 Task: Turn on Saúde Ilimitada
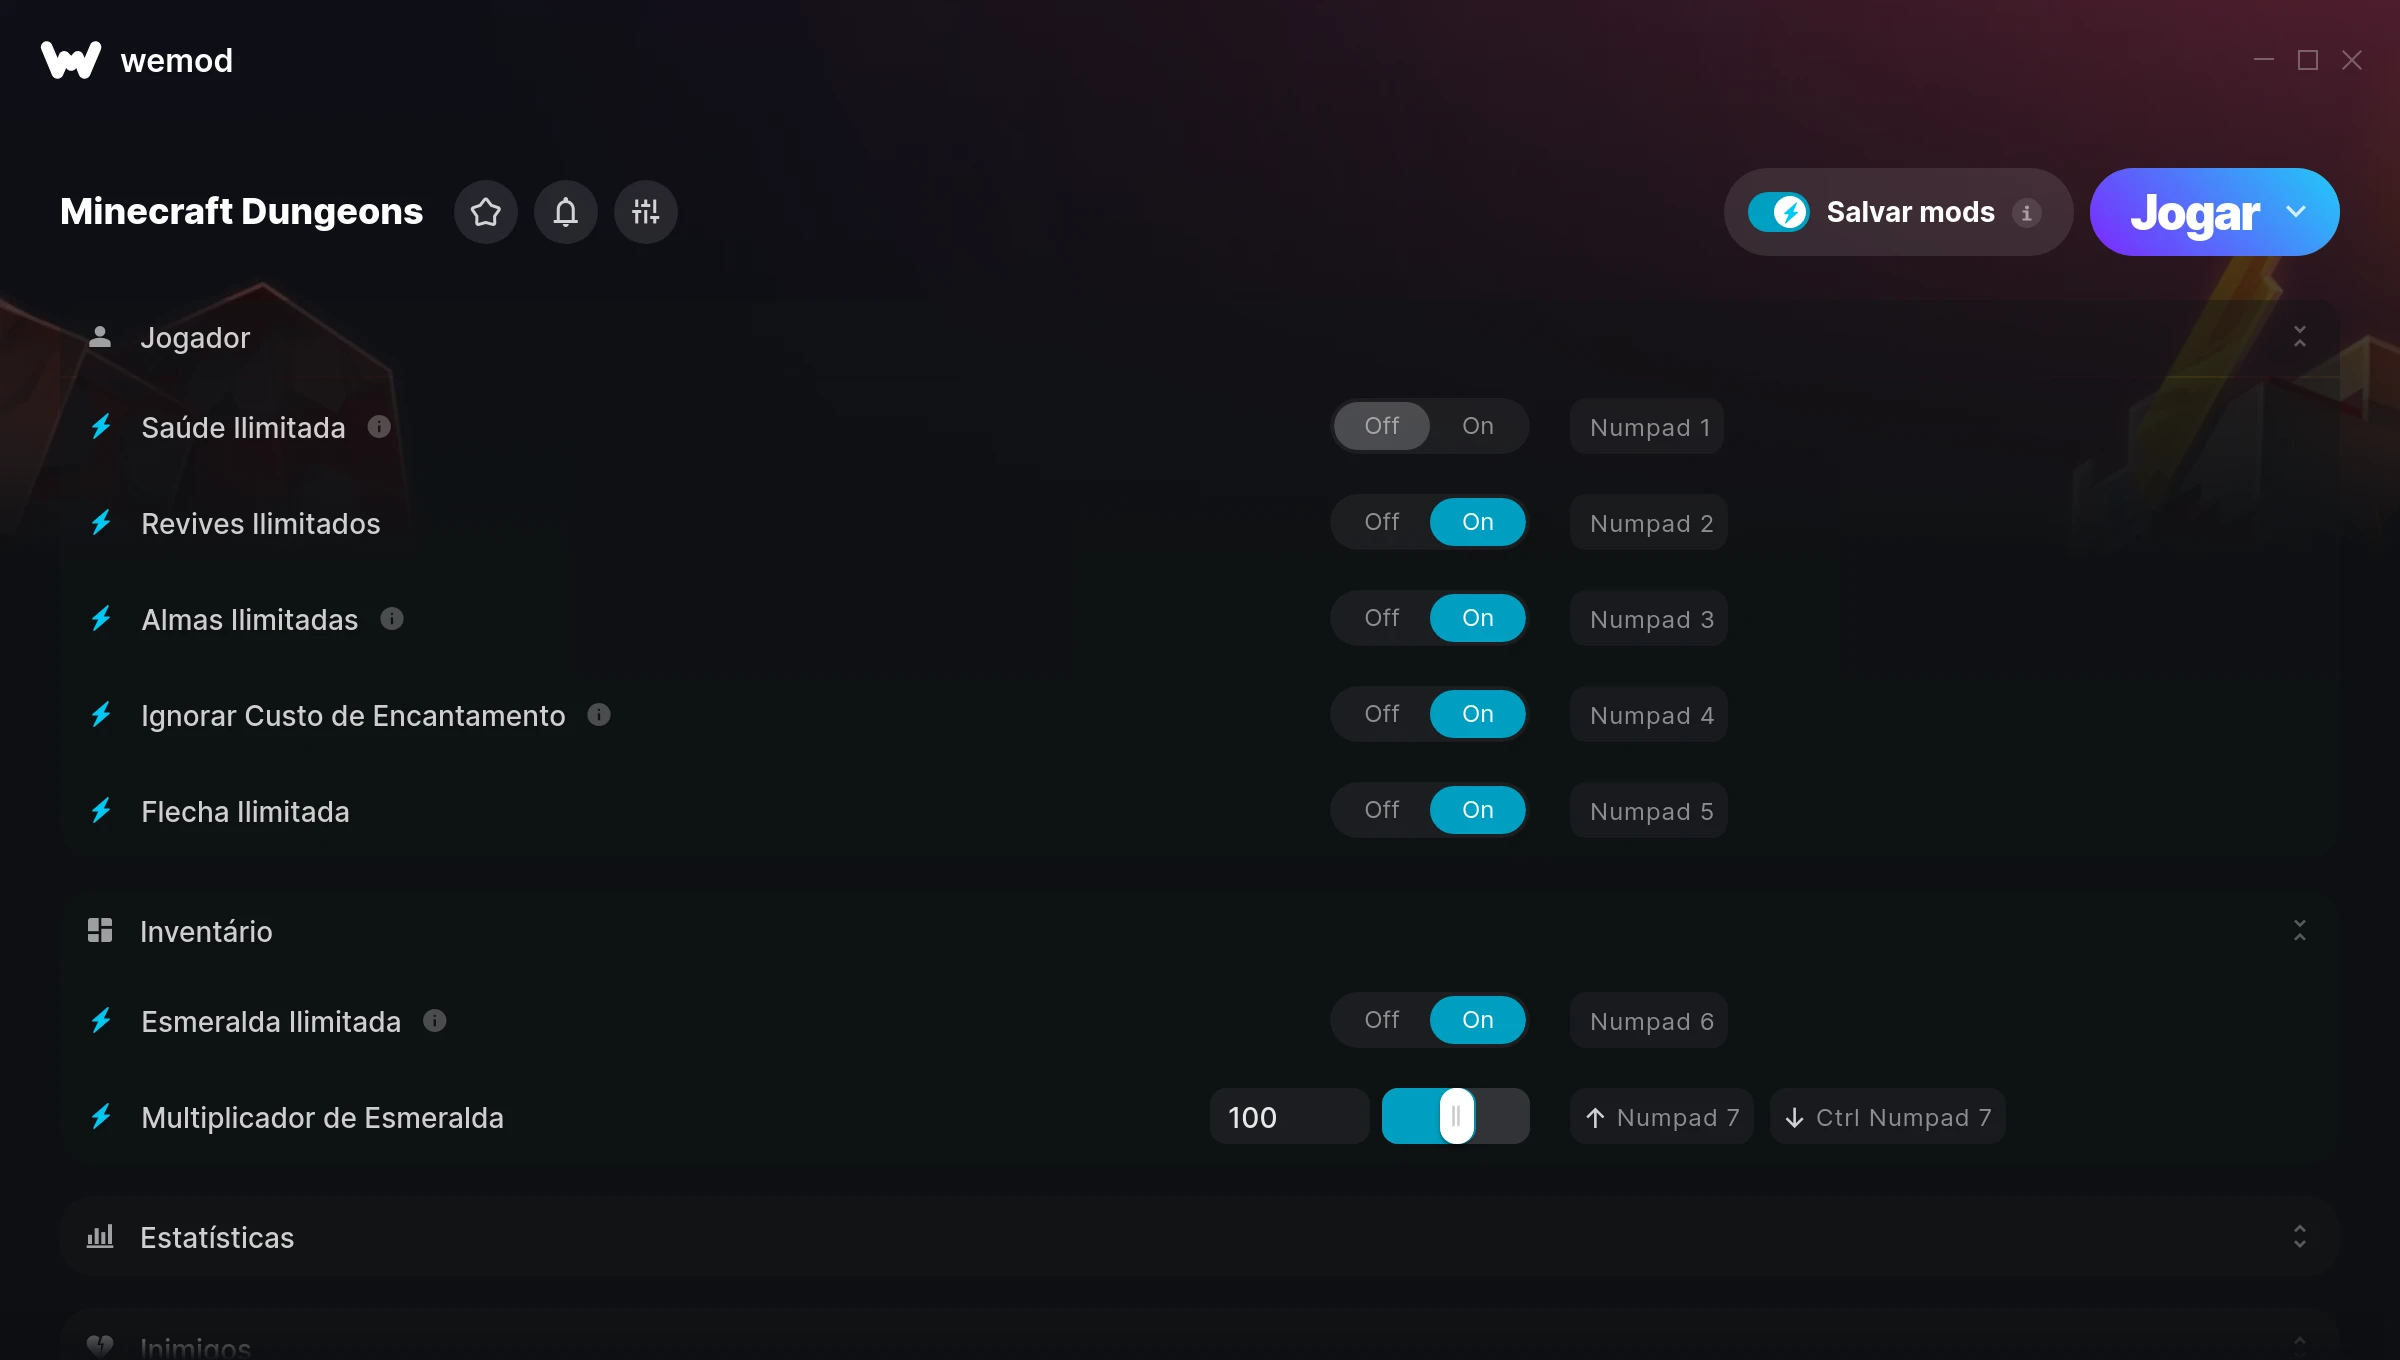(1478, 426)
